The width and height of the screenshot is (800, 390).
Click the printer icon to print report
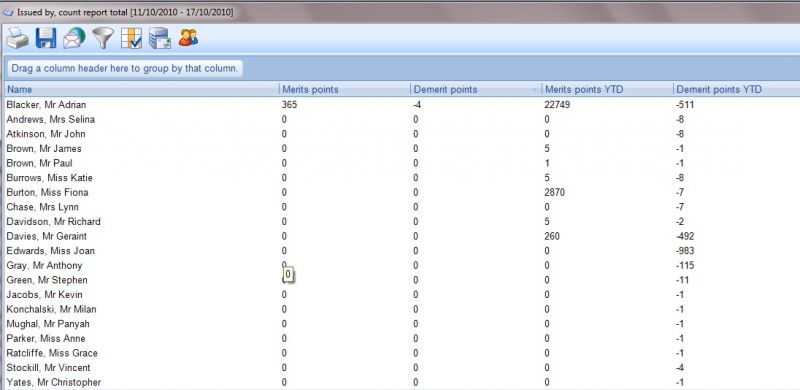point(17,38)
